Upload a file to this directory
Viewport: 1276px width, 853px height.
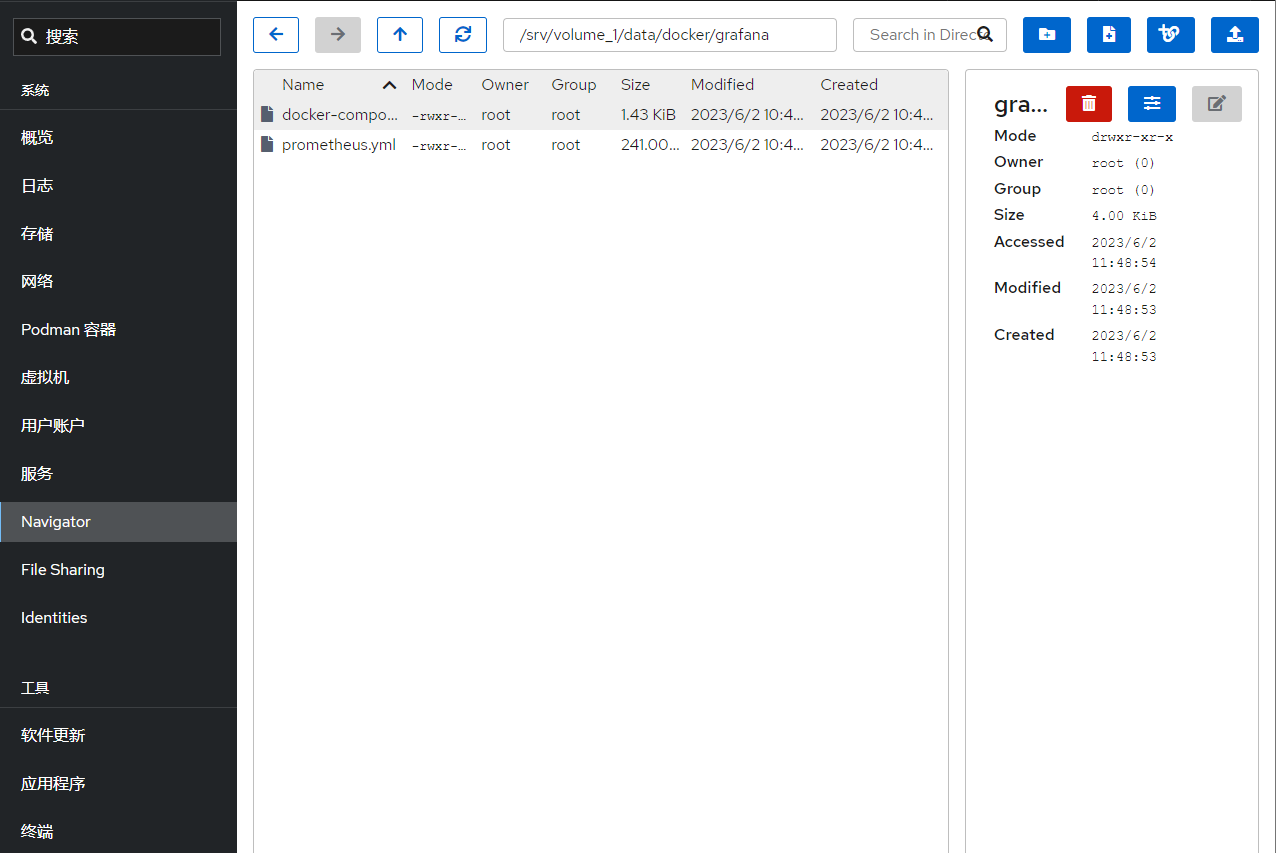1234,35
